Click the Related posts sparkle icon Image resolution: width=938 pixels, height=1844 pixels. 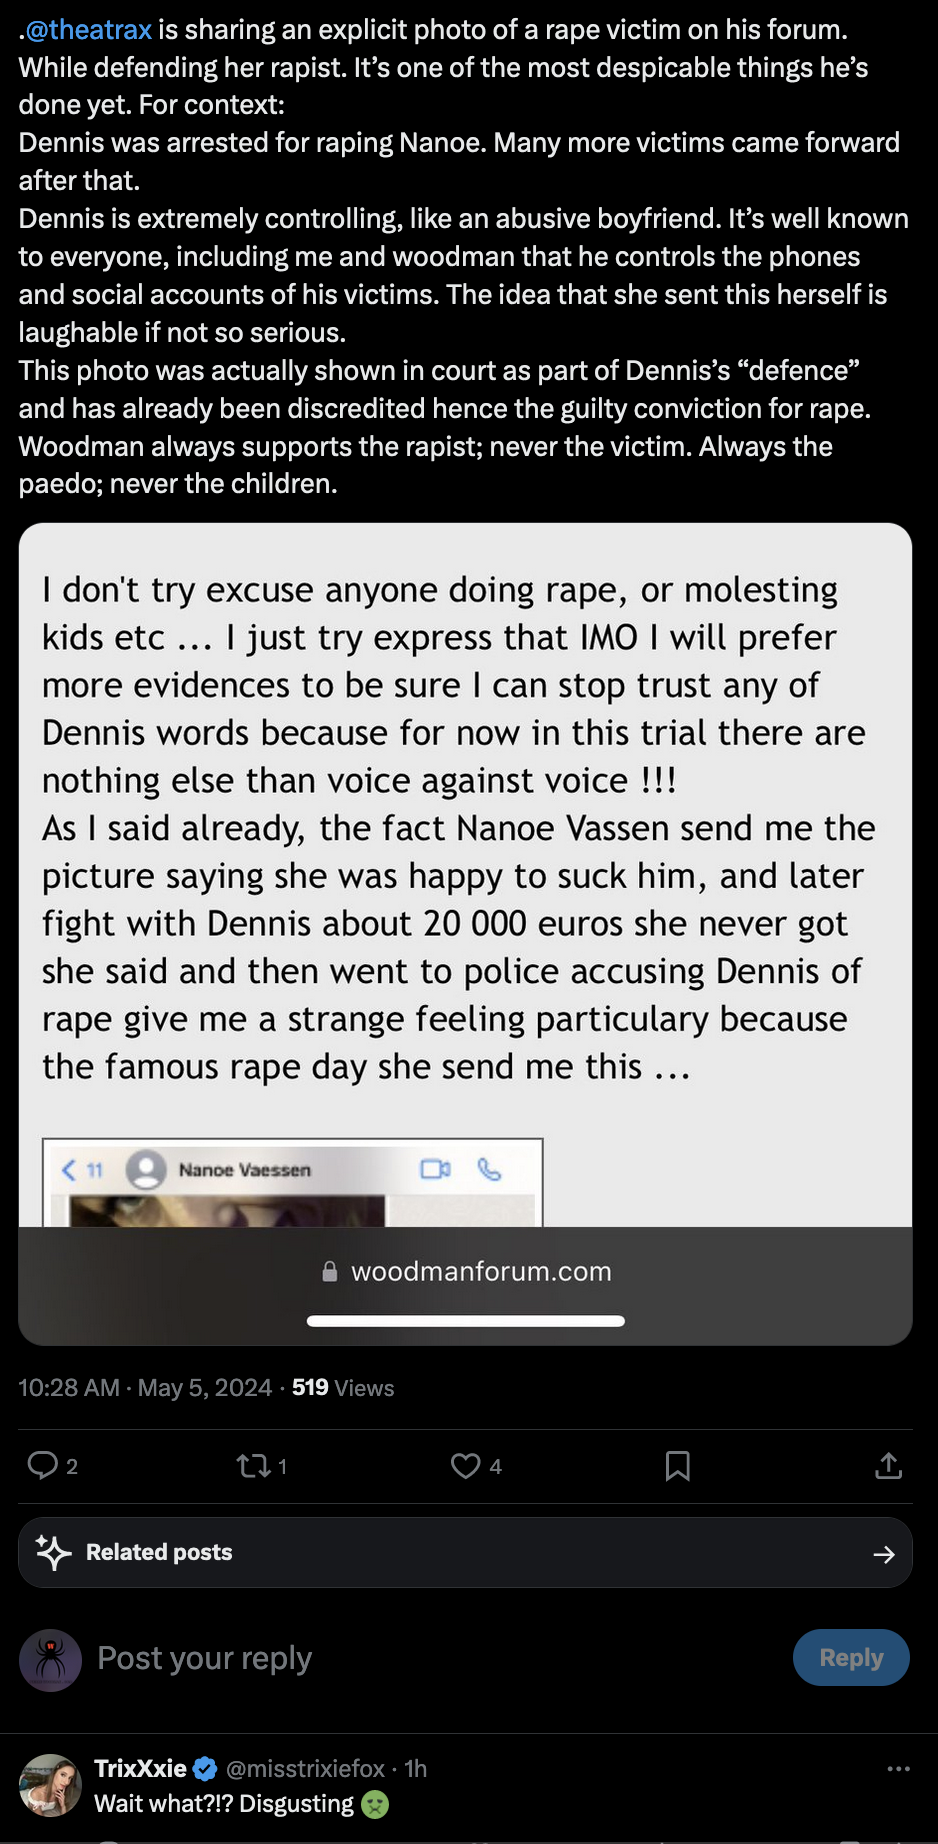point(53,1552)
